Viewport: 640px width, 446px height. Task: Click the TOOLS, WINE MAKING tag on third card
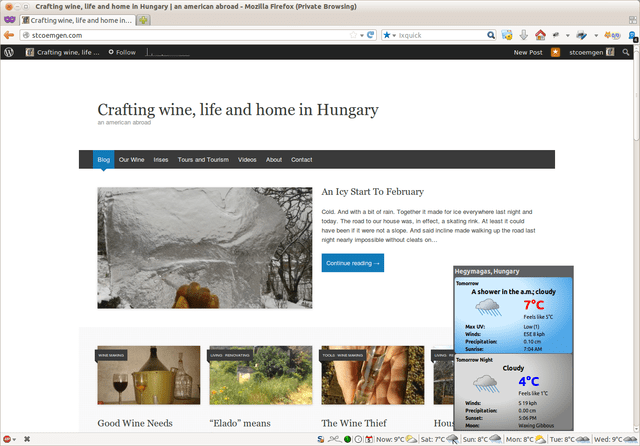coord(342,355)
